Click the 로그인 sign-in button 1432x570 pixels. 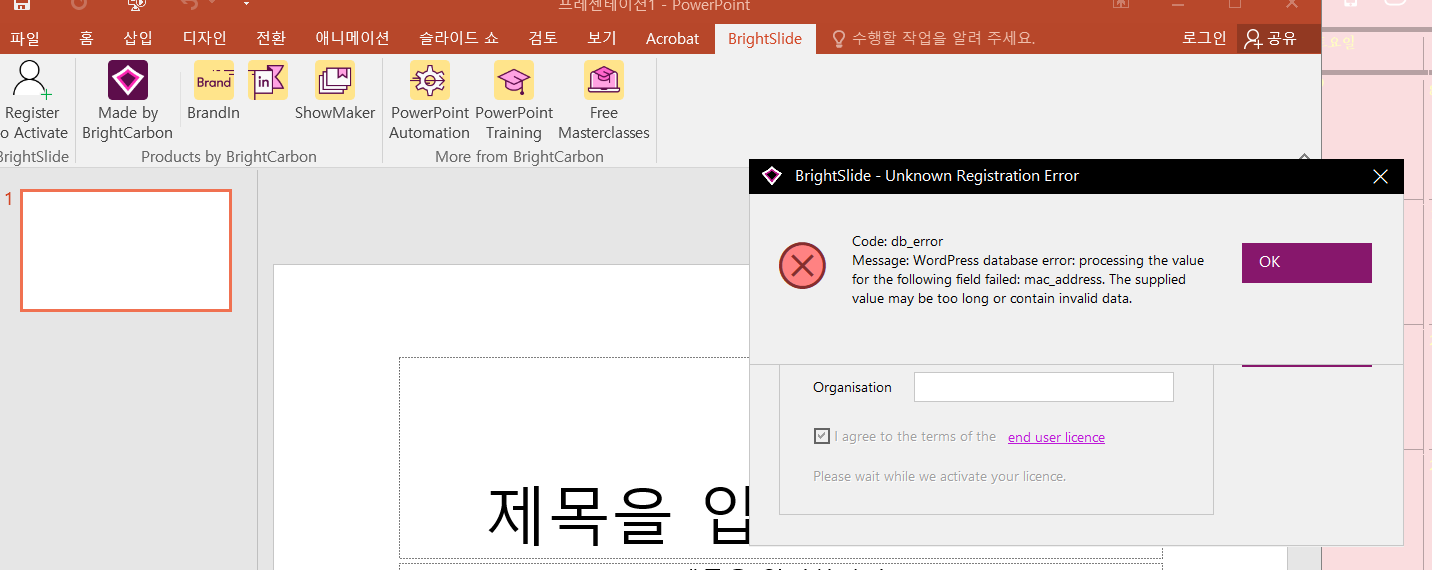point(1204,39)
